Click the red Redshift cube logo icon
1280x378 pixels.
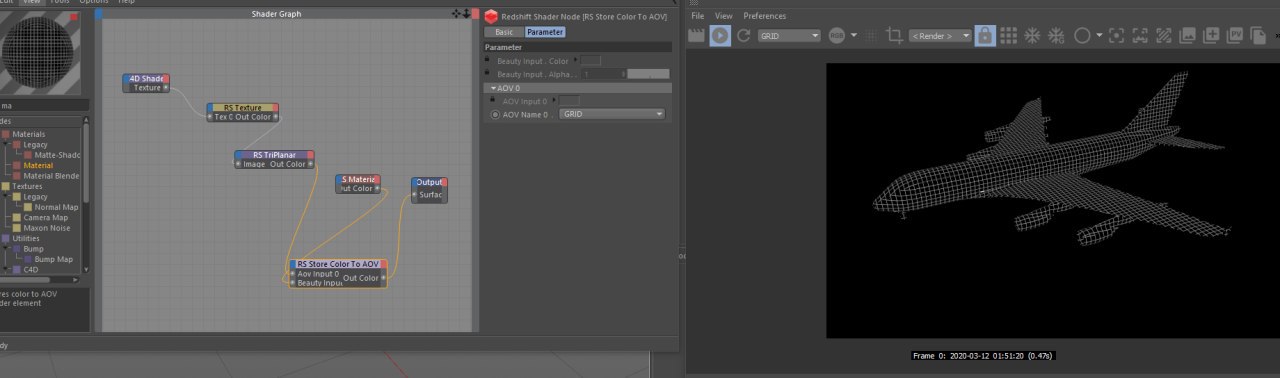click(491, 16)
